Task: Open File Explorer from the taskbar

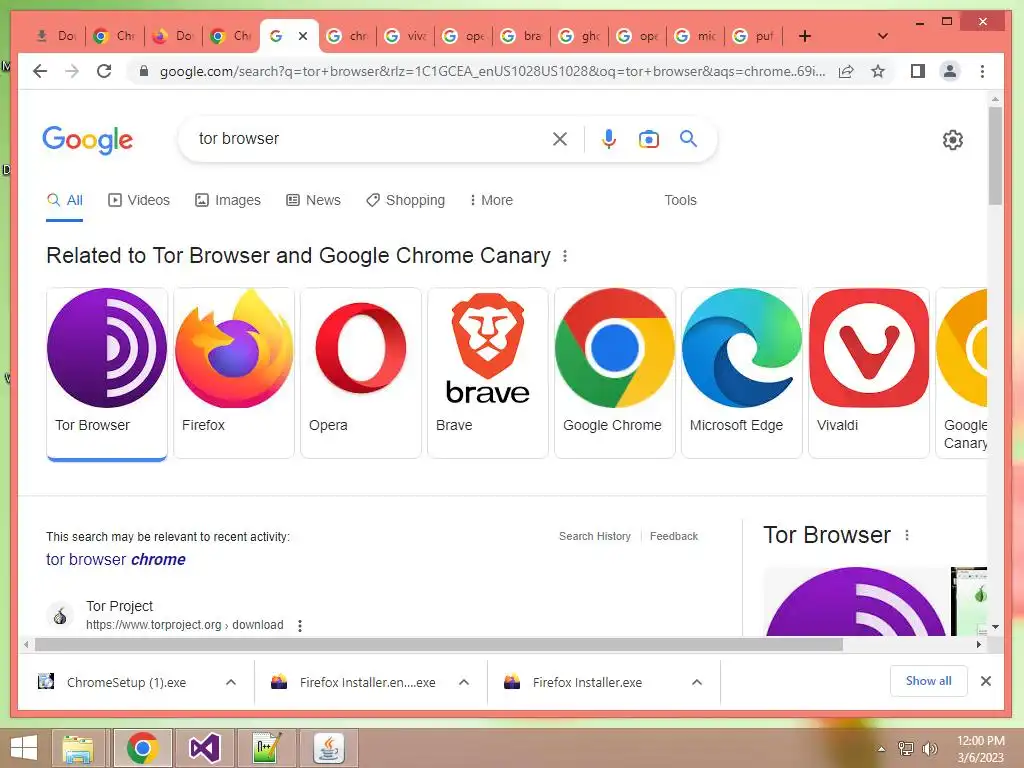Action: tap(78, 748)
